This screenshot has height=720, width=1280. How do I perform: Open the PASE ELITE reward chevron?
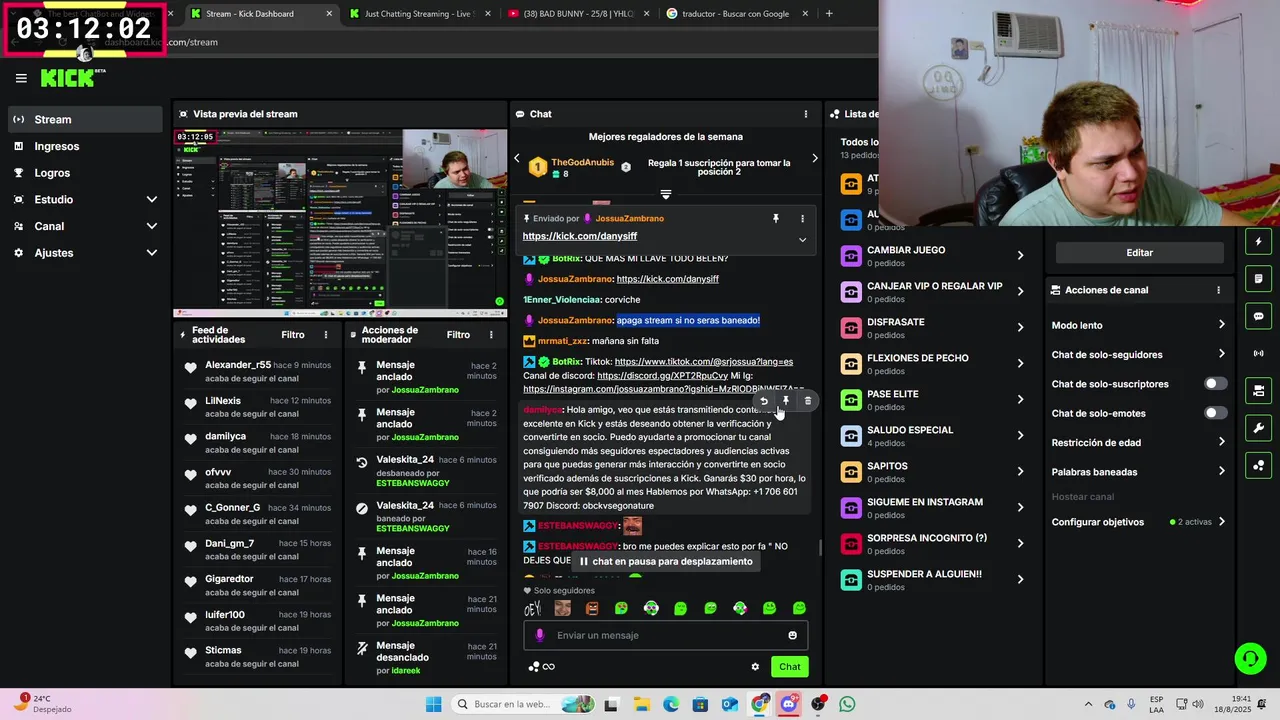click(1020, 399)
